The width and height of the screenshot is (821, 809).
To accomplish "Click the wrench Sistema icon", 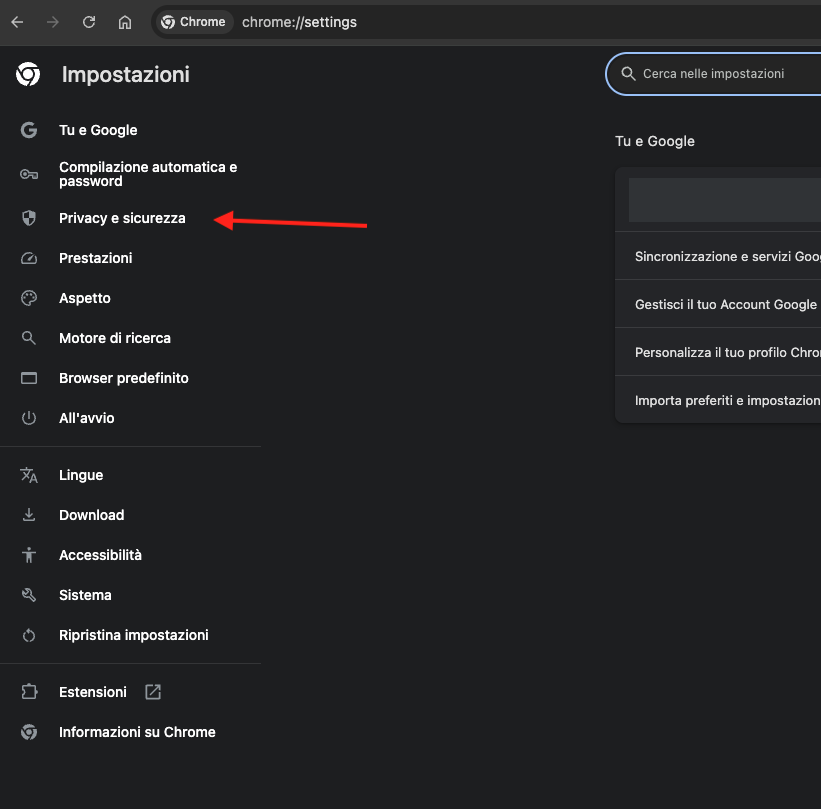I will pyautogui.click(x=29, y=595).
